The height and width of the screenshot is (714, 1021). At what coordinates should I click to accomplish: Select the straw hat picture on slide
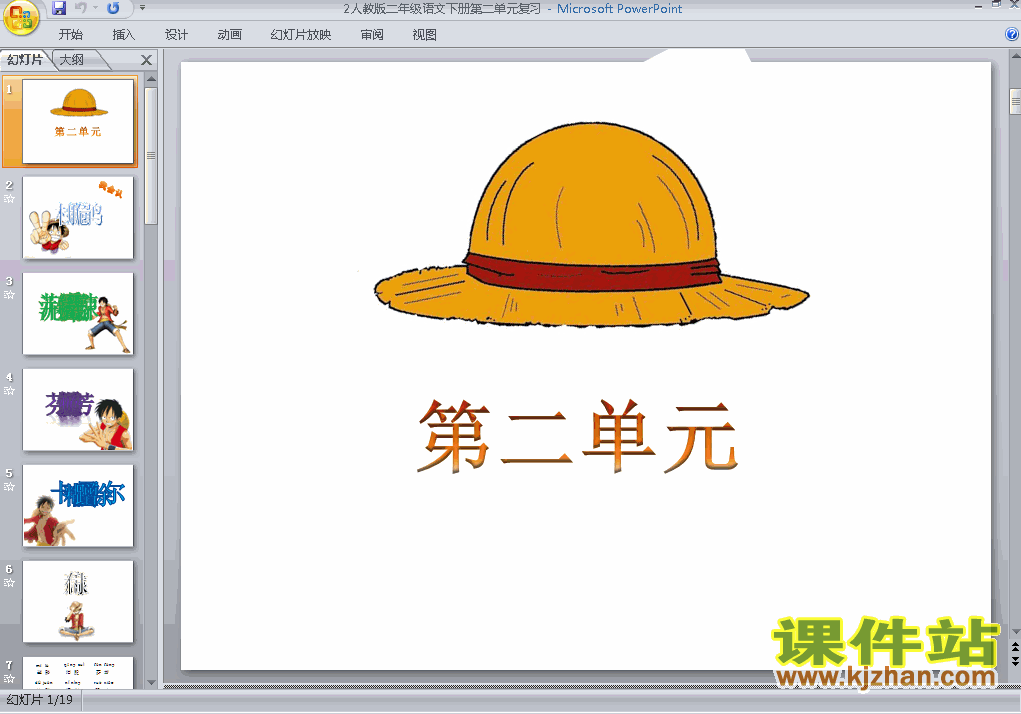pos(591,225)
